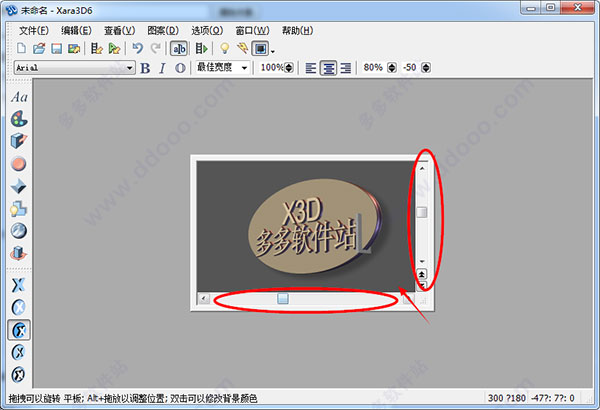
Task: Toggle Bold text formatting
Action: 145,68
